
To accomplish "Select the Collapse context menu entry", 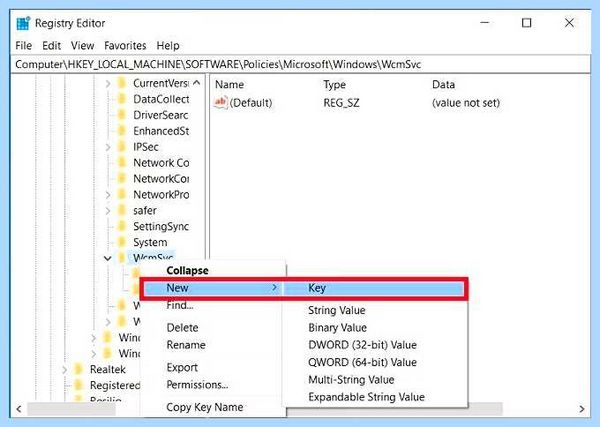I will pos(187,271).
